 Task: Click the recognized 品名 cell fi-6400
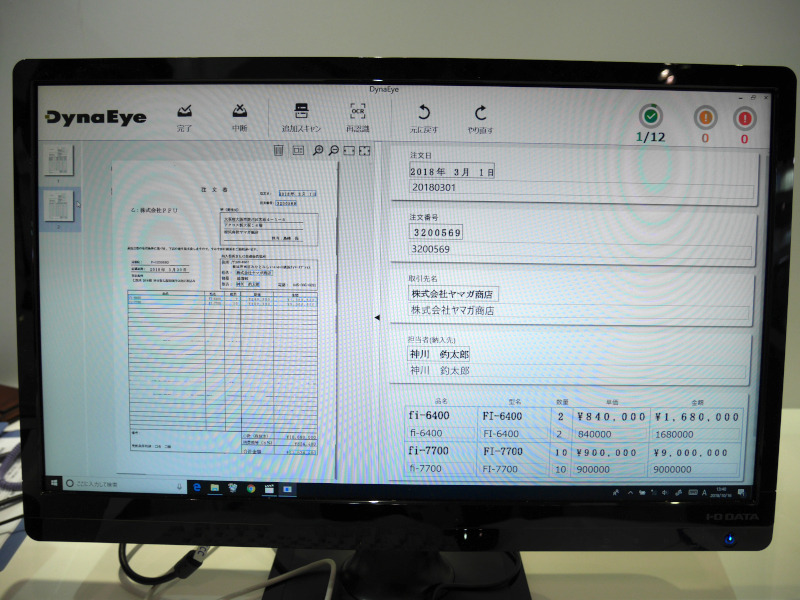(441, 434)
